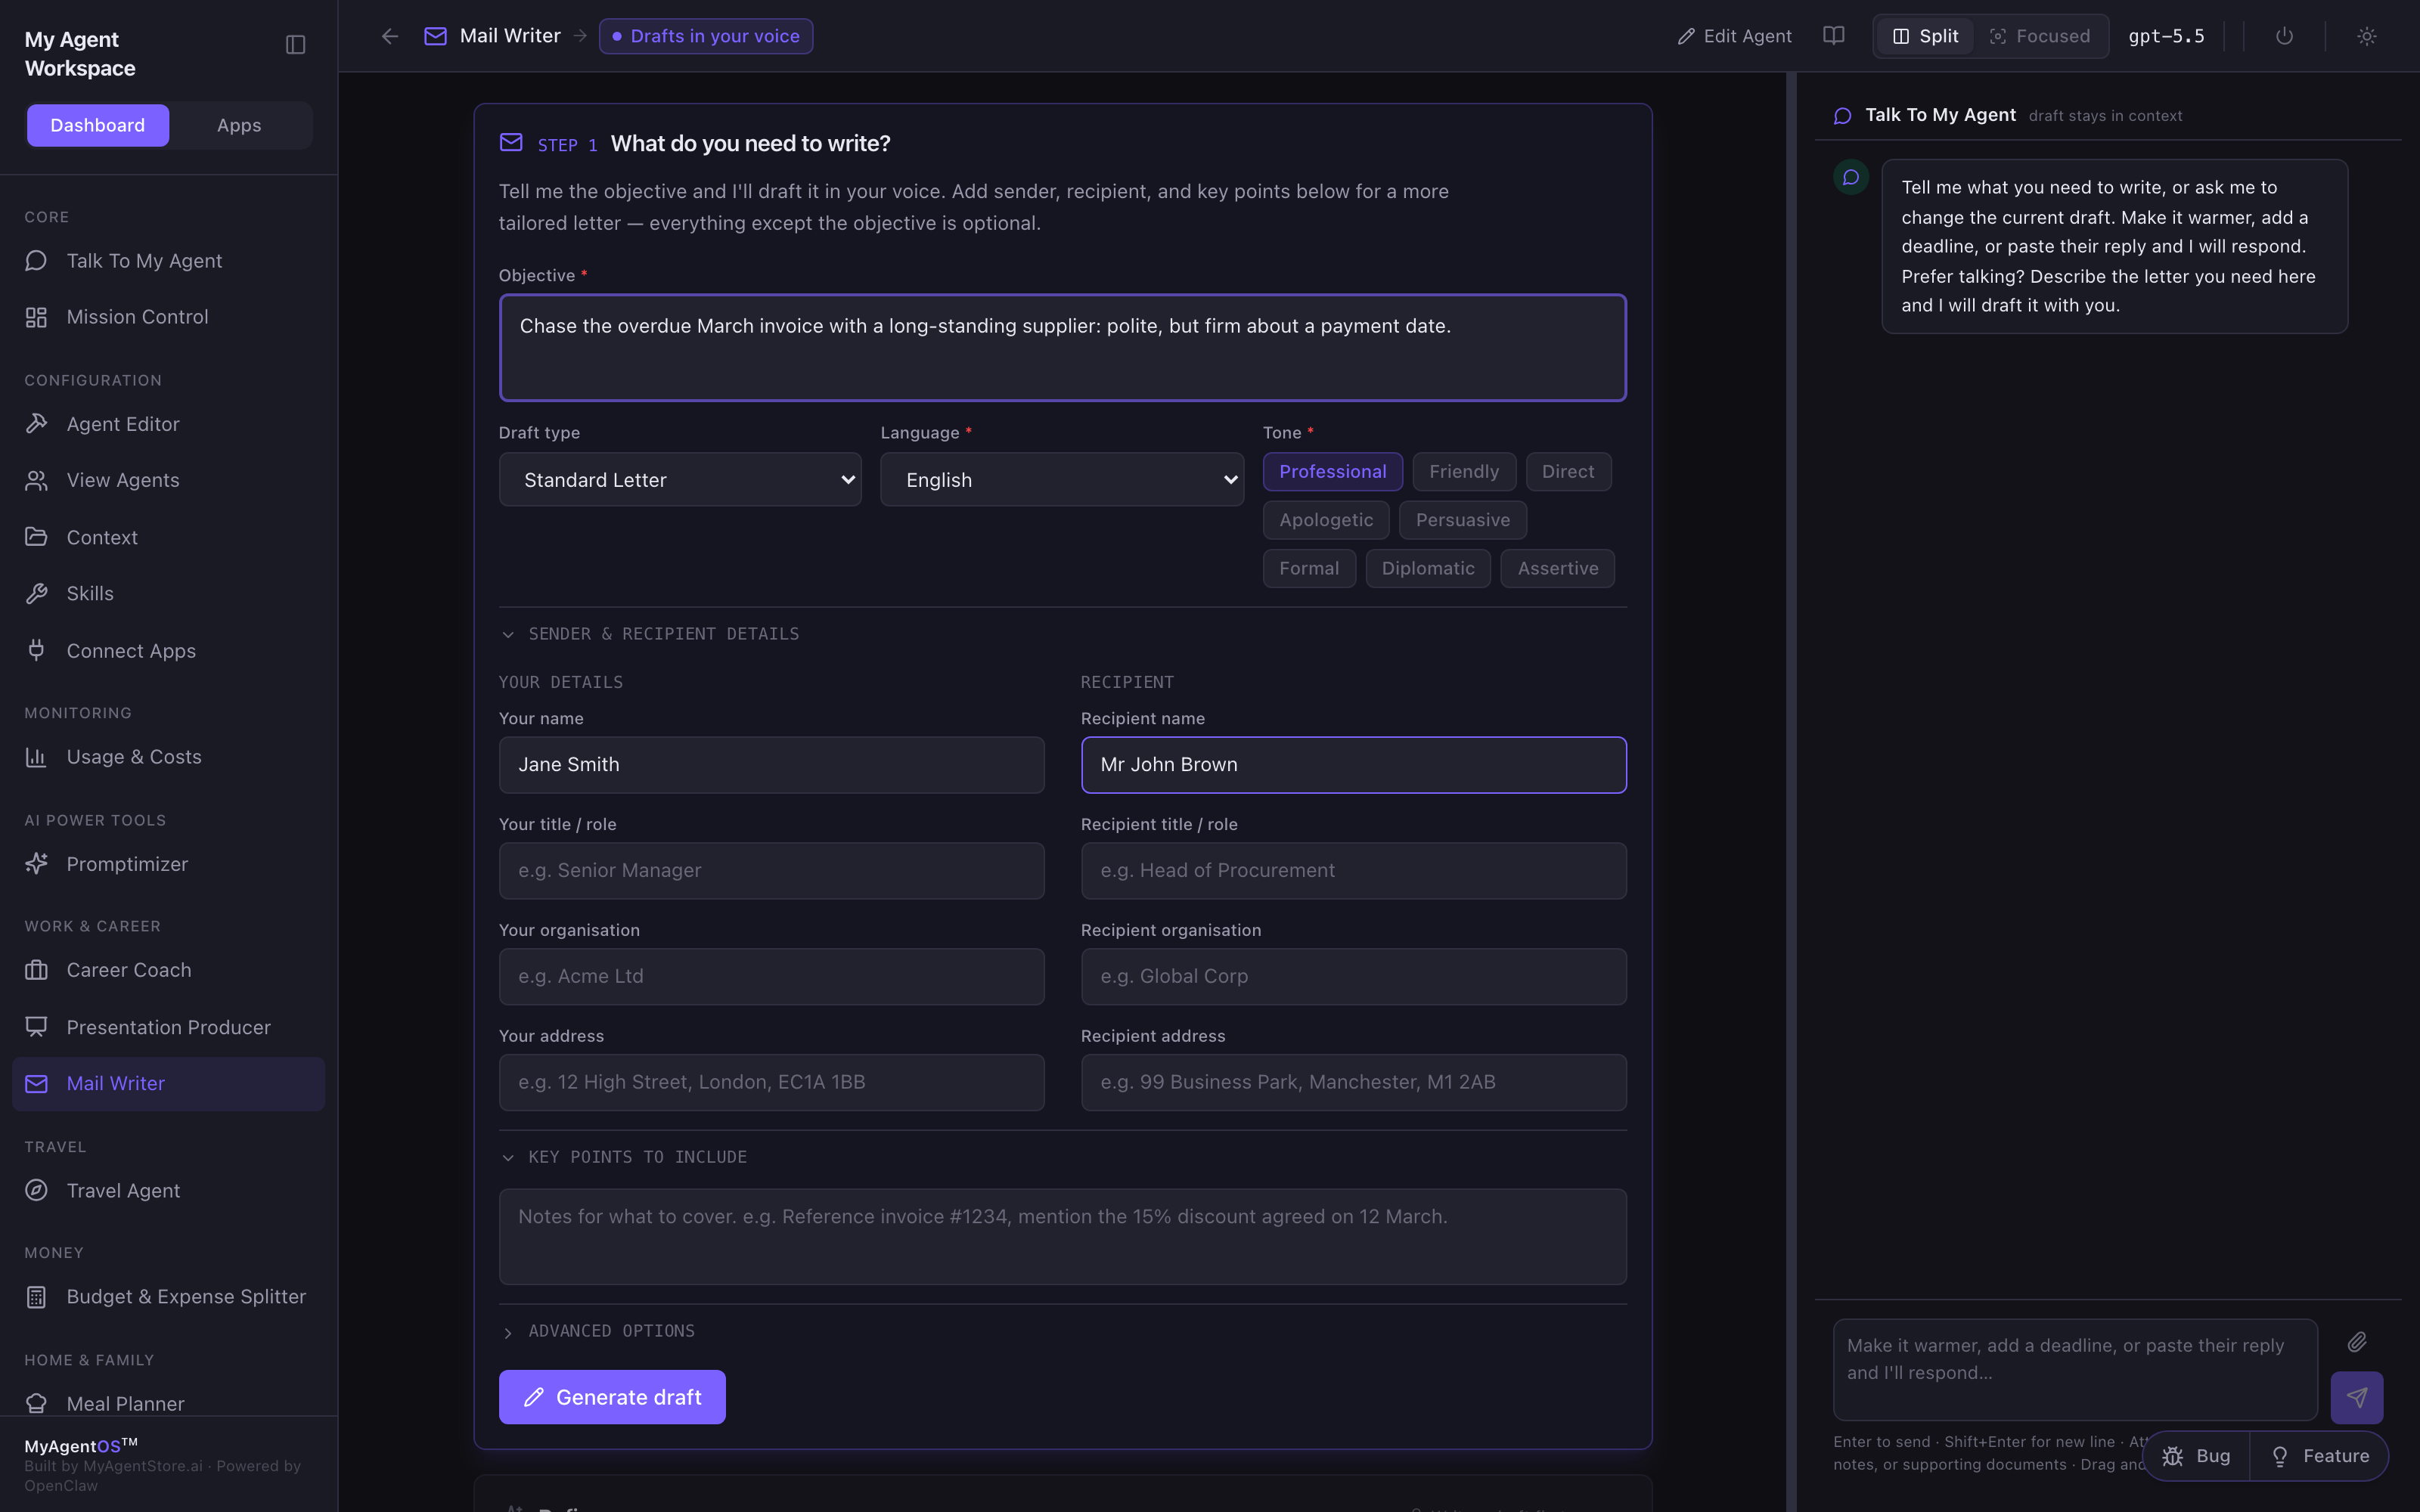2420x1512 pixels.
Task: Click the Promptimizer sparkle icon
Action: 36,864
